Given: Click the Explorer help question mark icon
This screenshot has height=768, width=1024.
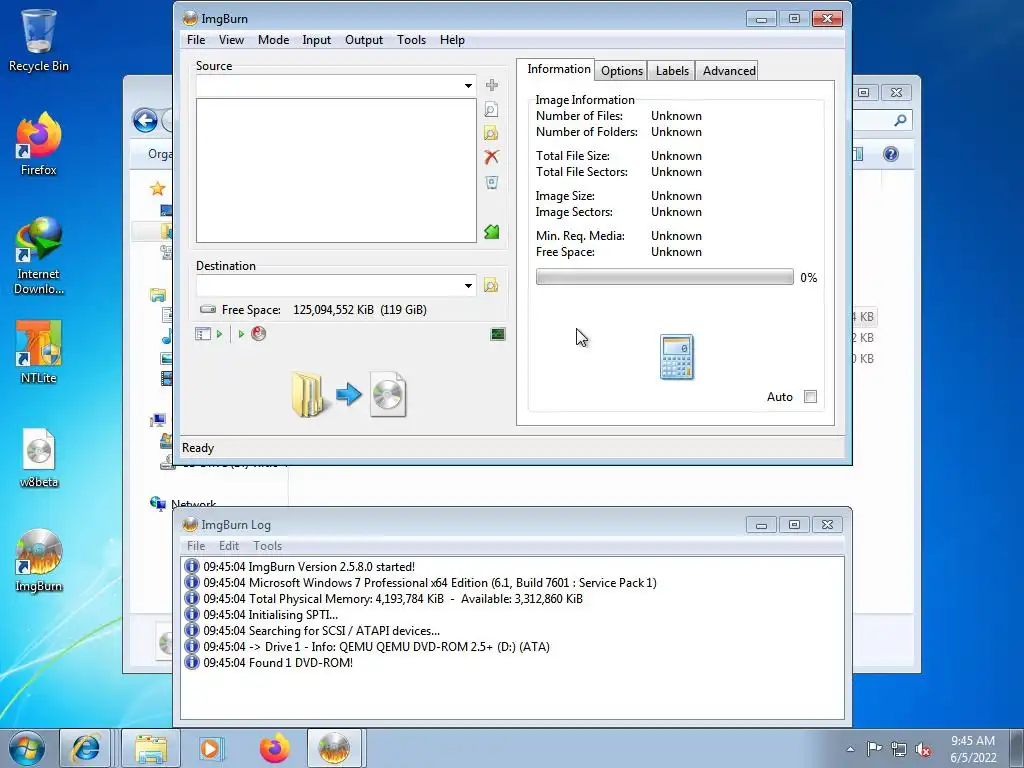Looking at the screenshot, I should pyautogui.click(x=891, y=154).
